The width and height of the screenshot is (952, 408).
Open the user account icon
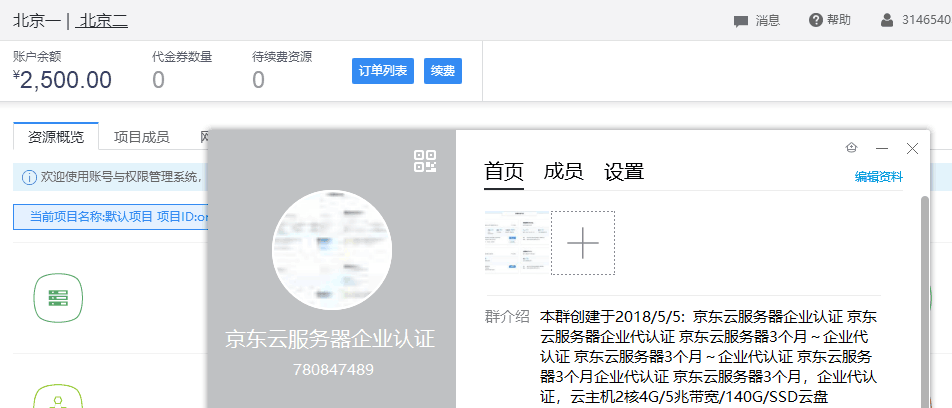click(x=887, y=20)
